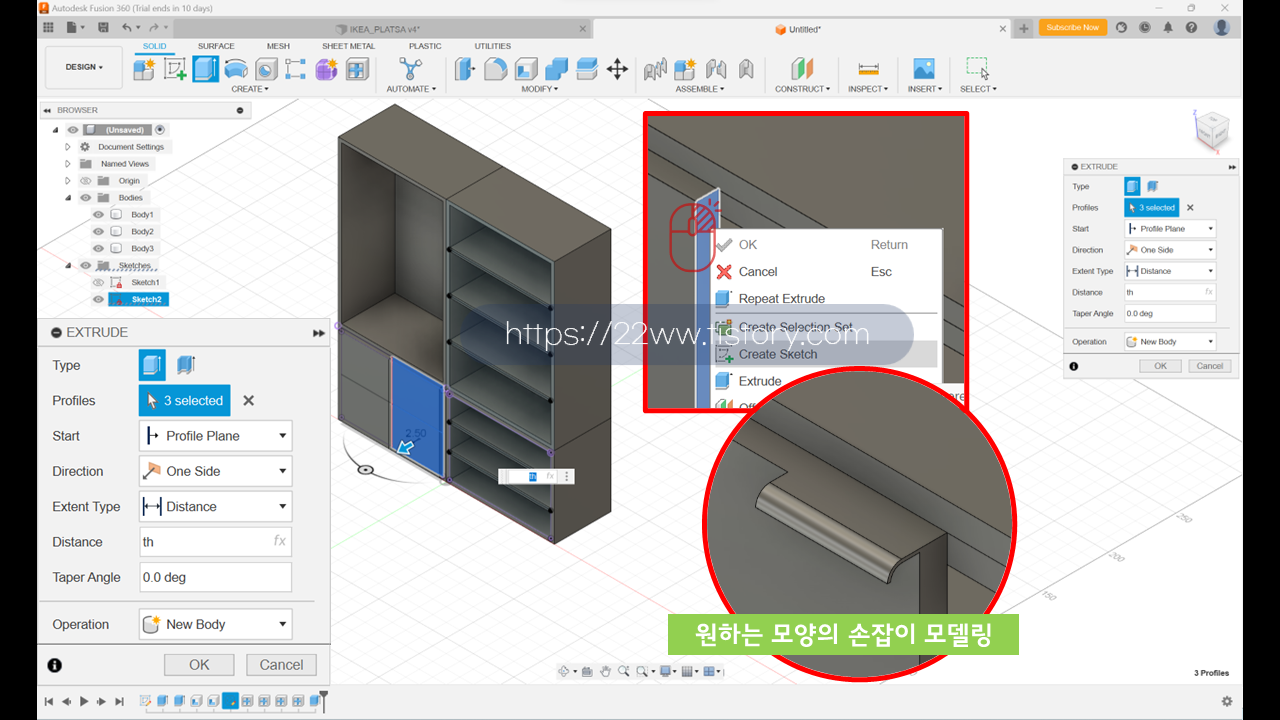Screen dimensions: 1280x720
Task: Select the Revolve tool
Action: [x=236, y=69]
